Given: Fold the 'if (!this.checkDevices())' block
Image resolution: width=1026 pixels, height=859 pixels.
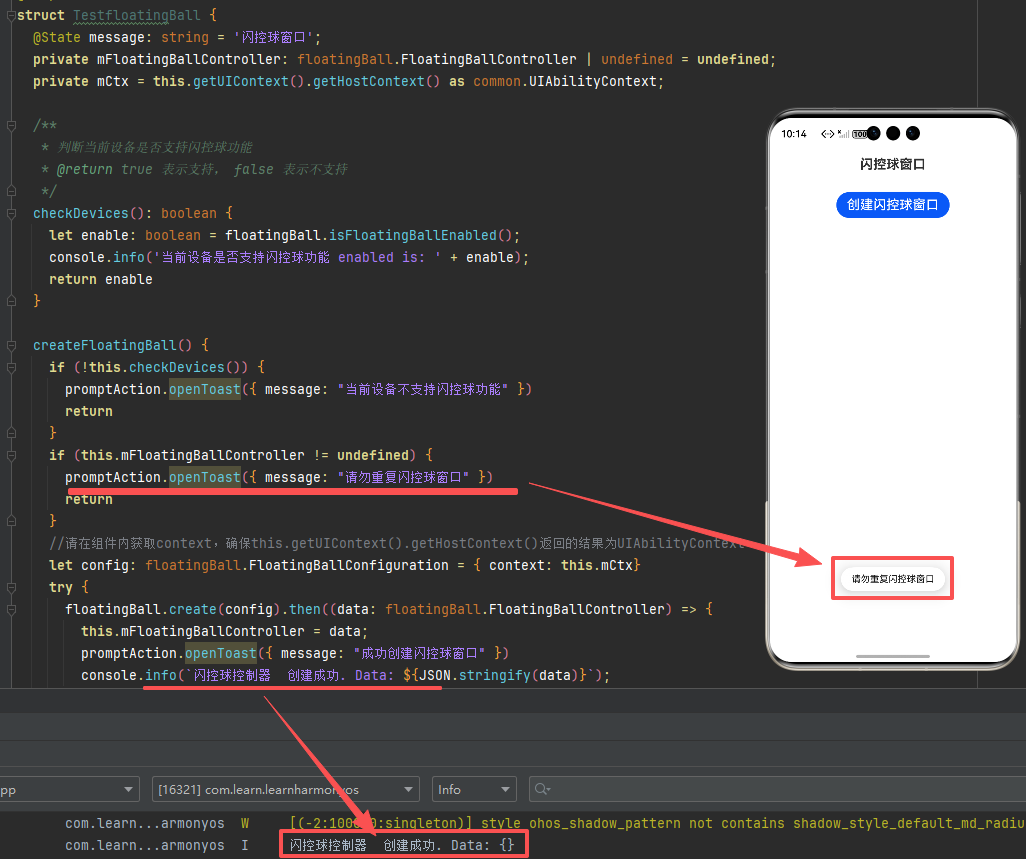Looking at the screenshot, I should coord(11,368).
